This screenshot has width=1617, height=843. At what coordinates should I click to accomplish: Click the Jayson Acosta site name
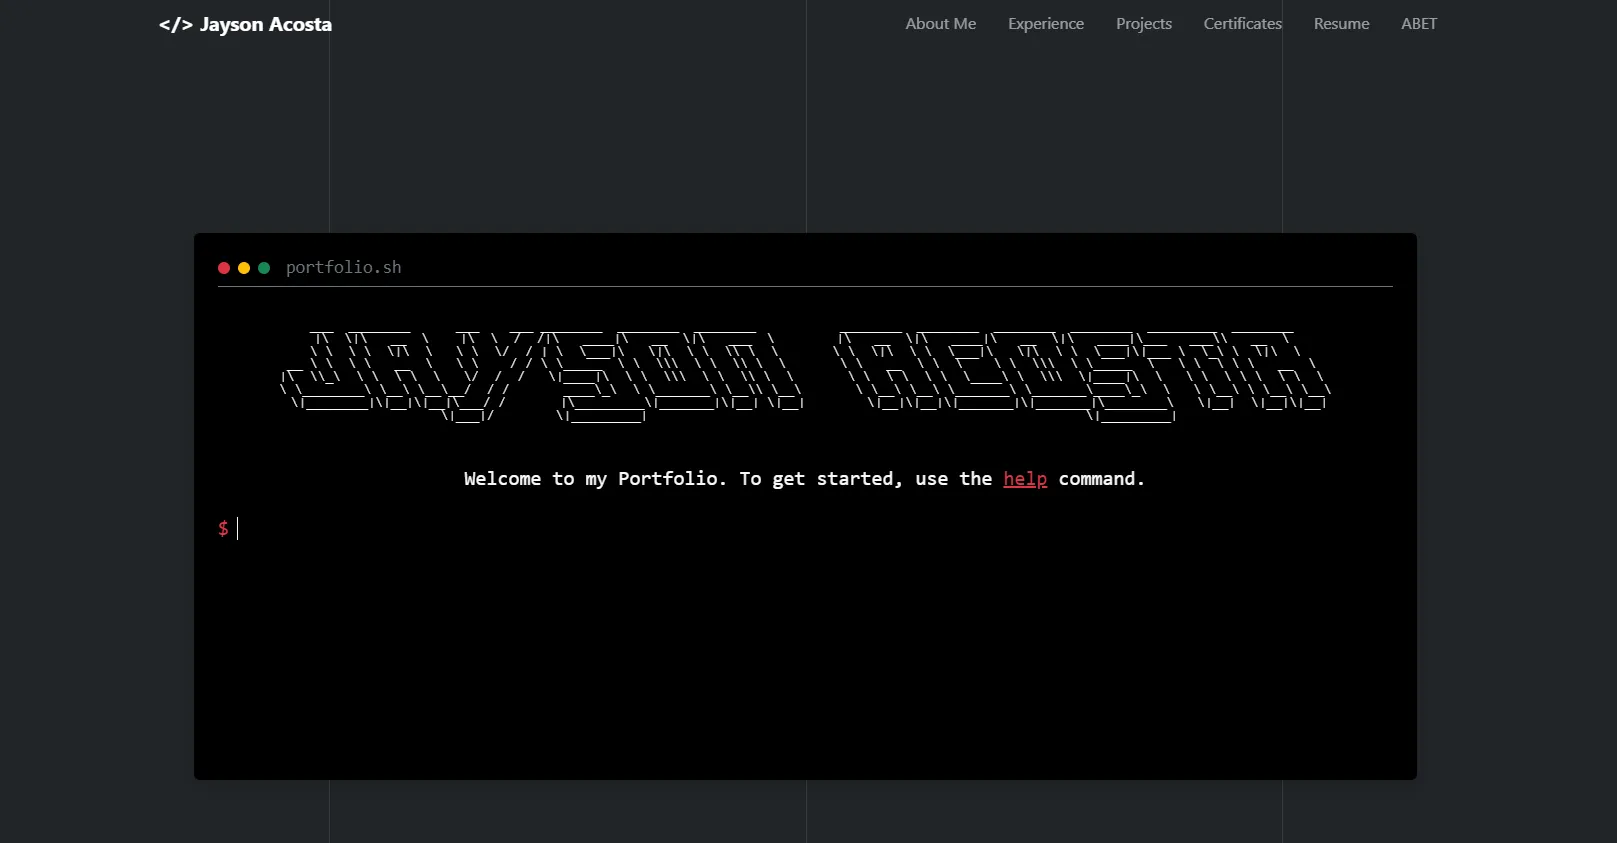pos(265,25)
